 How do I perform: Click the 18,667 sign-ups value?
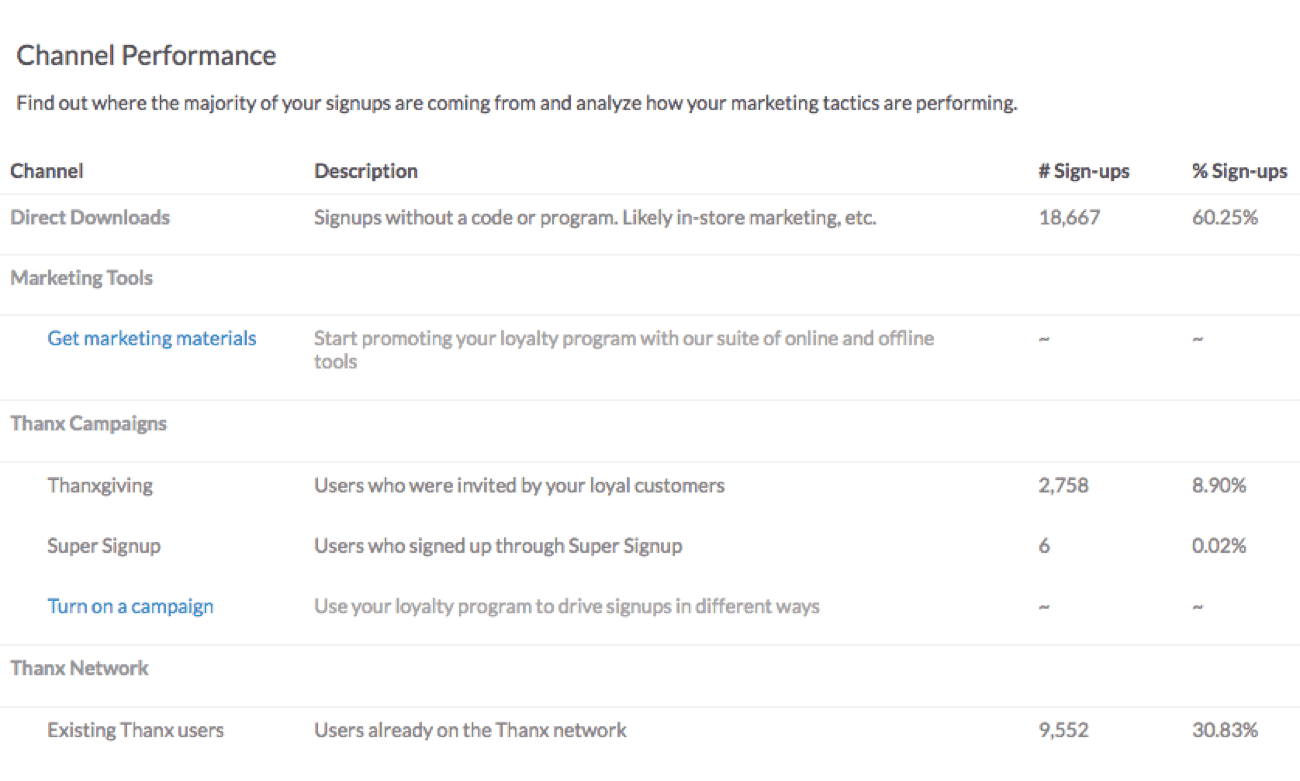point(1069,218)
